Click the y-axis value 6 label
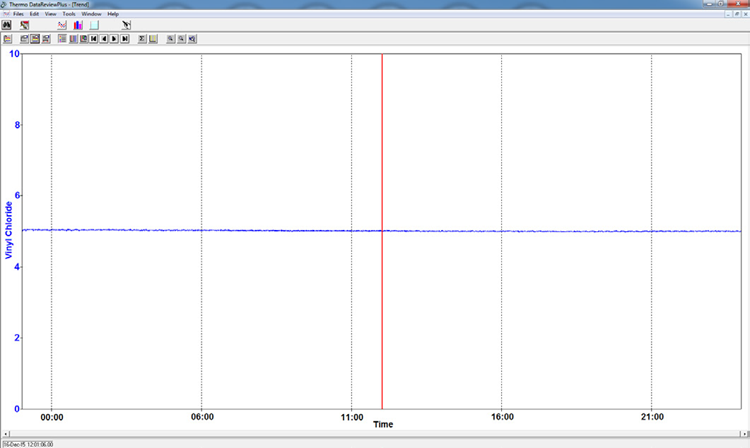Viewport: 750px width, 448px height. pyautogui.click(x=17, y=196)
